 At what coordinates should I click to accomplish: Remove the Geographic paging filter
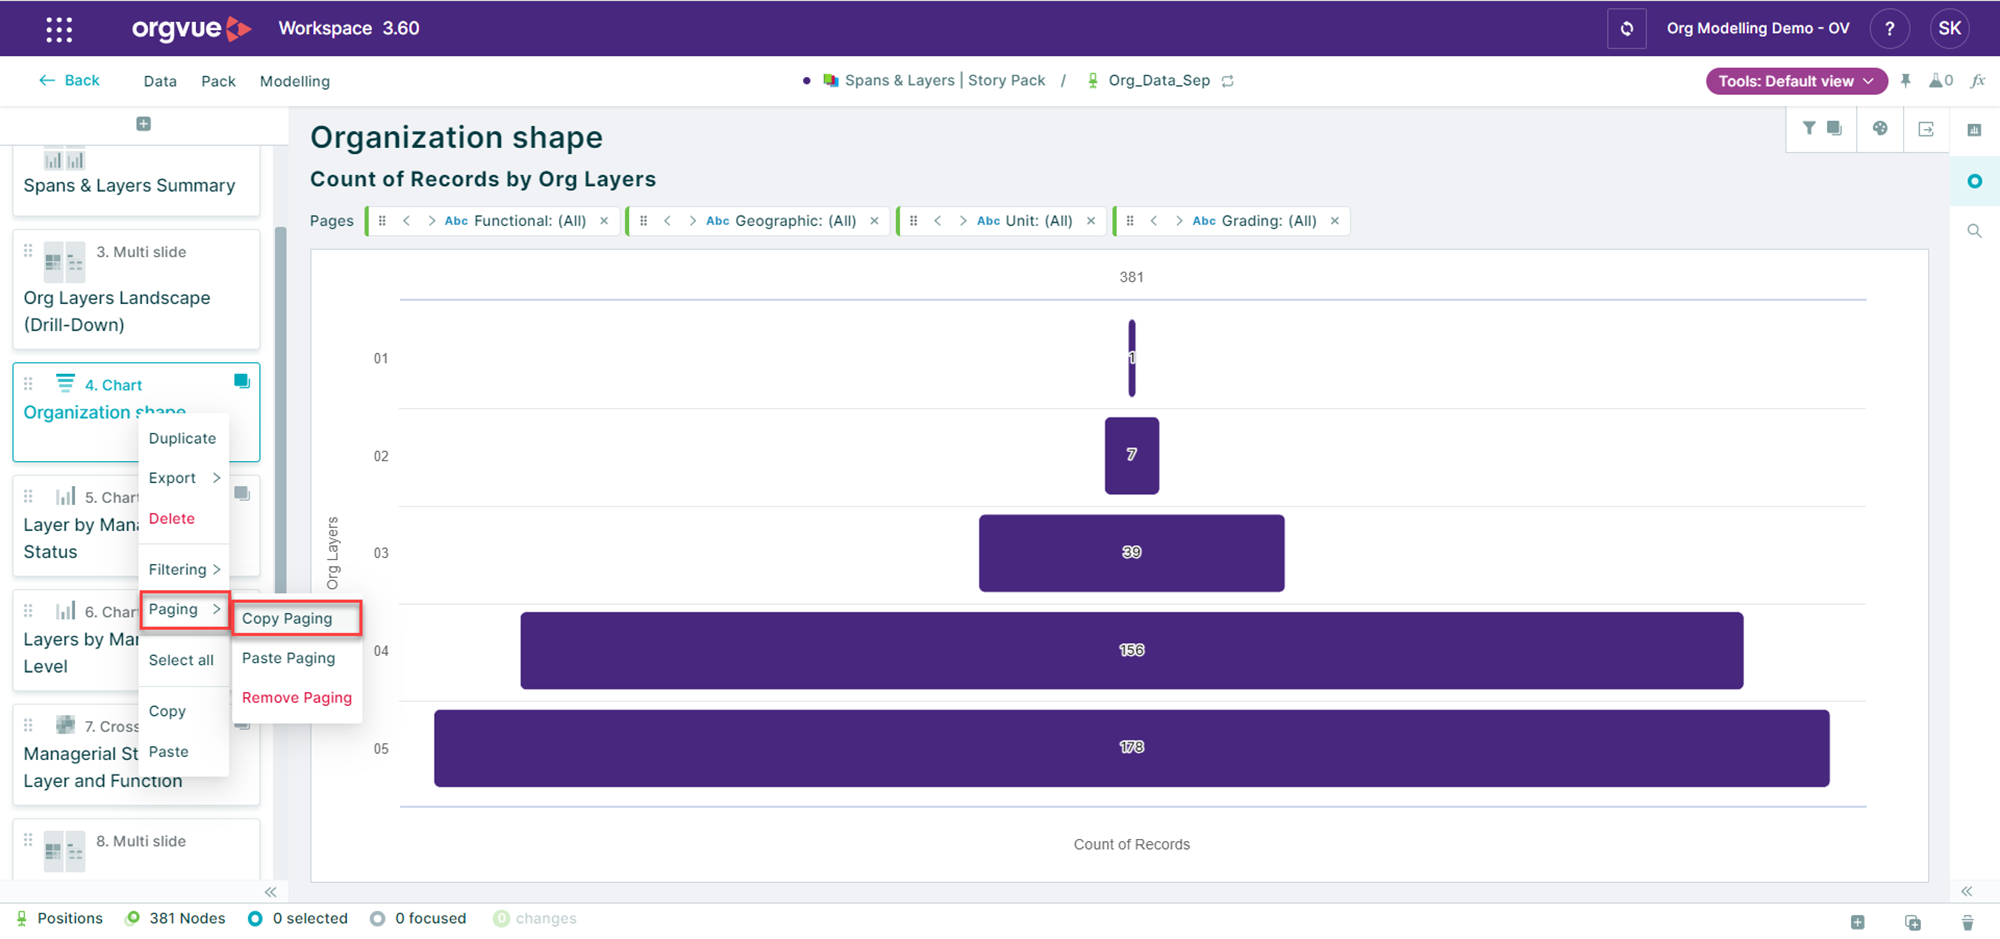coord(875,221)
